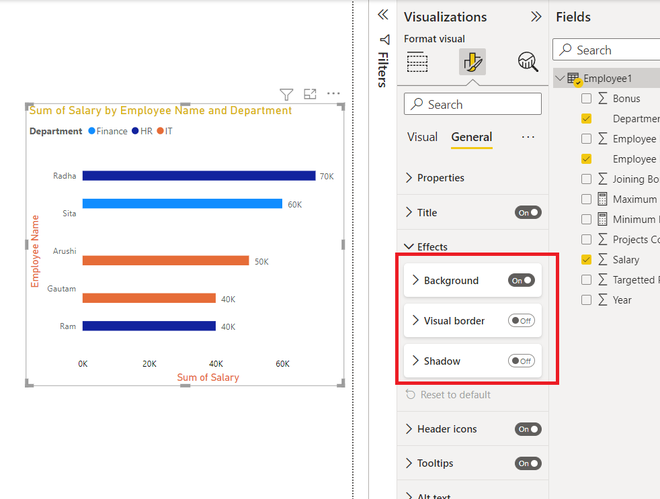Collapse Filters pane with double-left arrows
660x499 pixels.
383,15
